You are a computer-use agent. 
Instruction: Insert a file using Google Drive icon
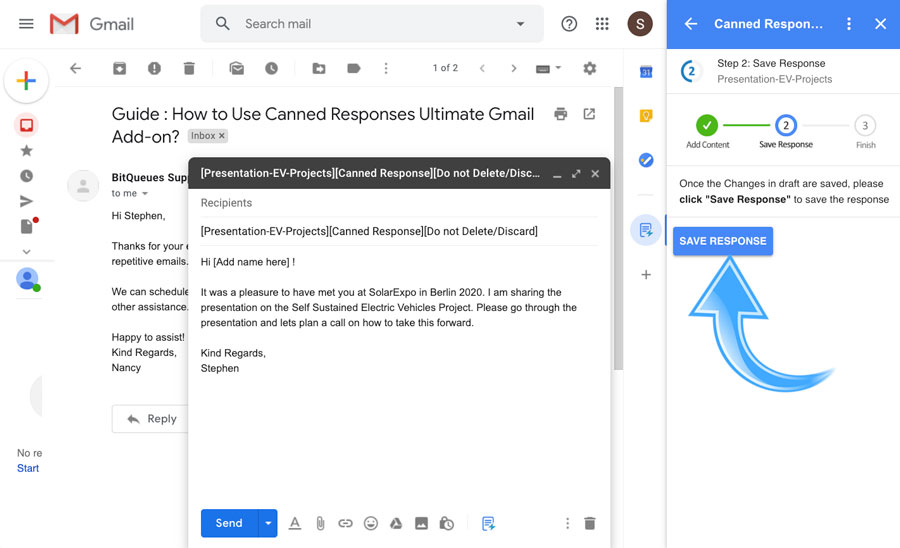coord(396,523)
